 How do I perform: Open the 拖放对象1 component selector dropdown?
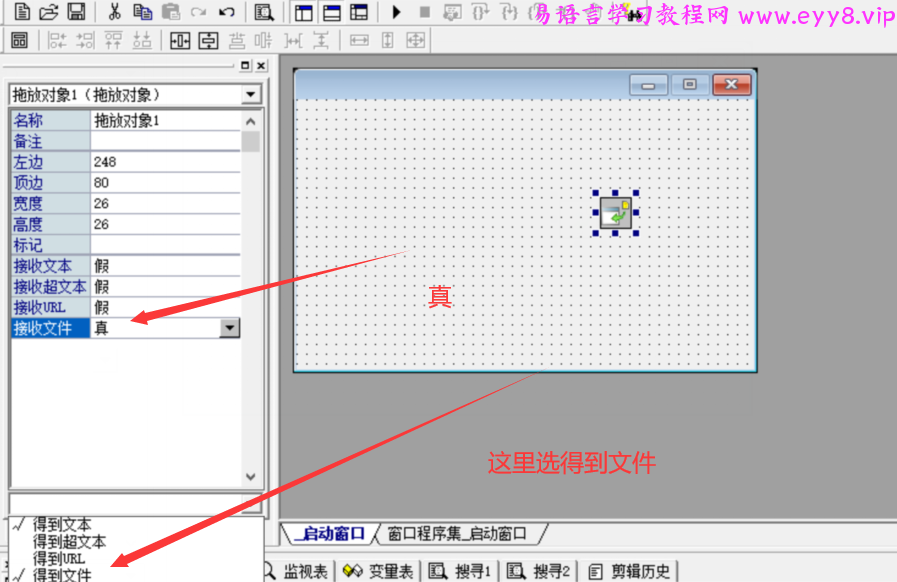(x=251, y=95)
